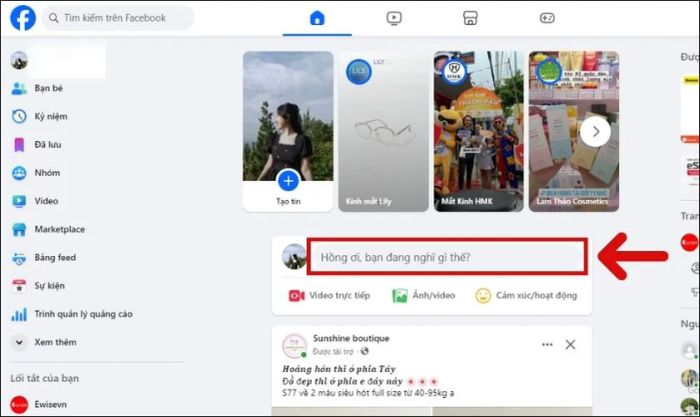
Task: Open the Gaming tab
Action: coord(547,18)
